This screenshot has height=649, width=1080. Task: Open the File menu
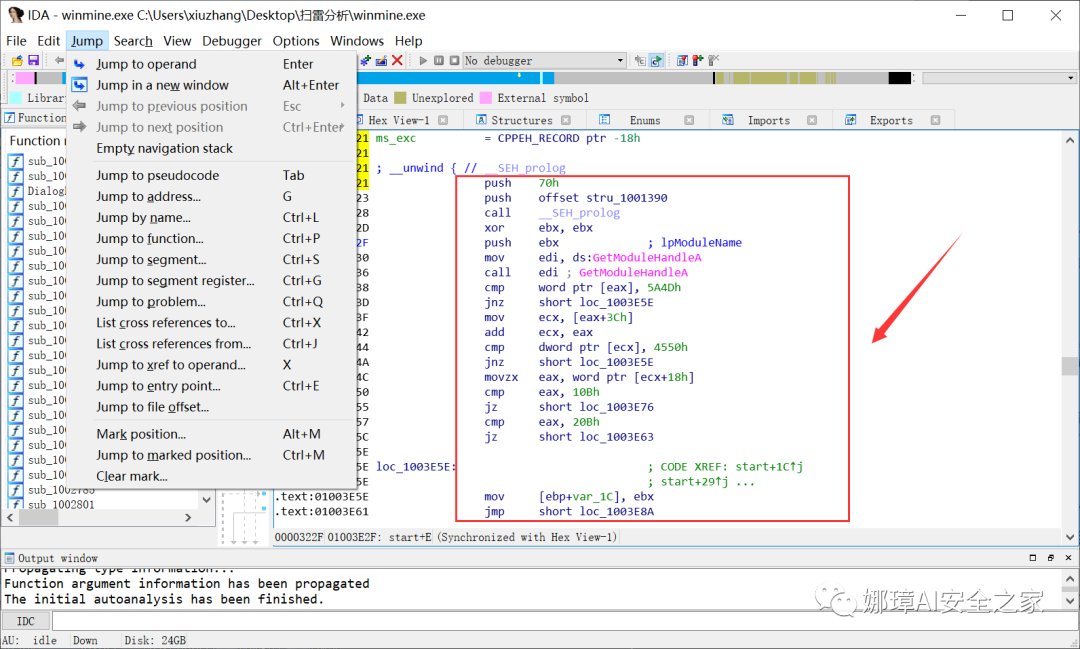16,41
